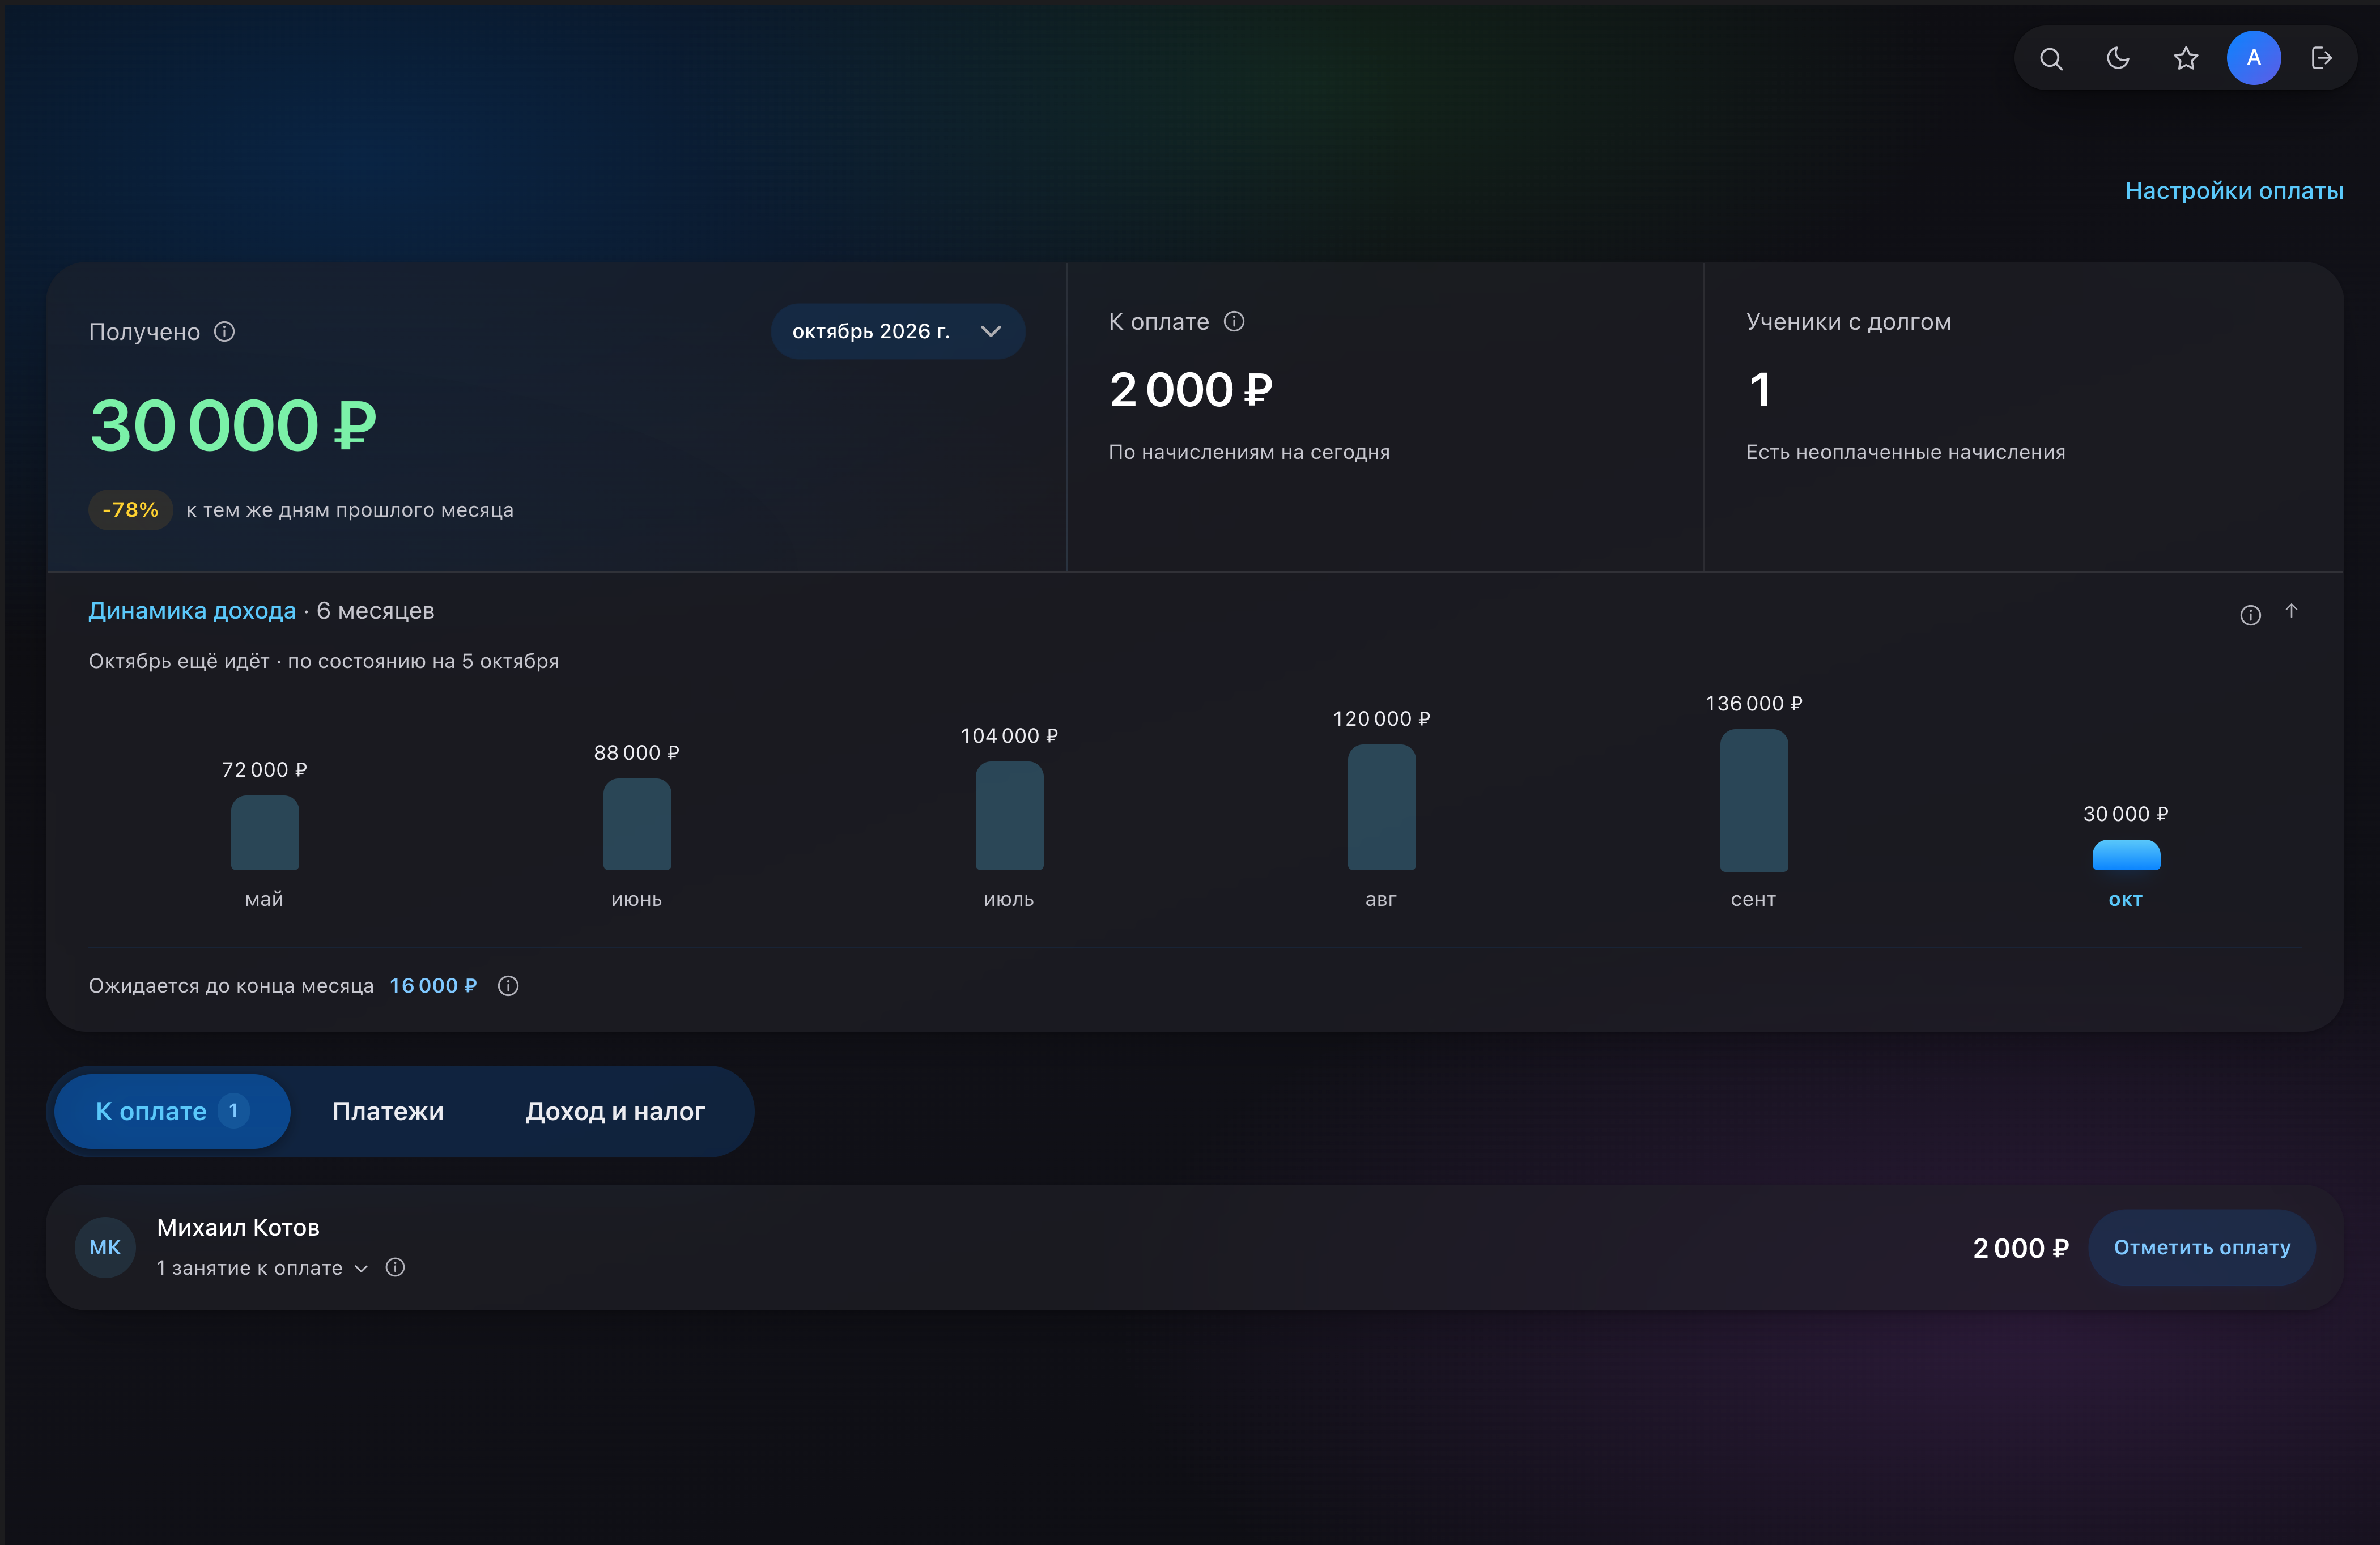Select the 'авг' bar showing 120 000 ₽

click(1381, 807)
